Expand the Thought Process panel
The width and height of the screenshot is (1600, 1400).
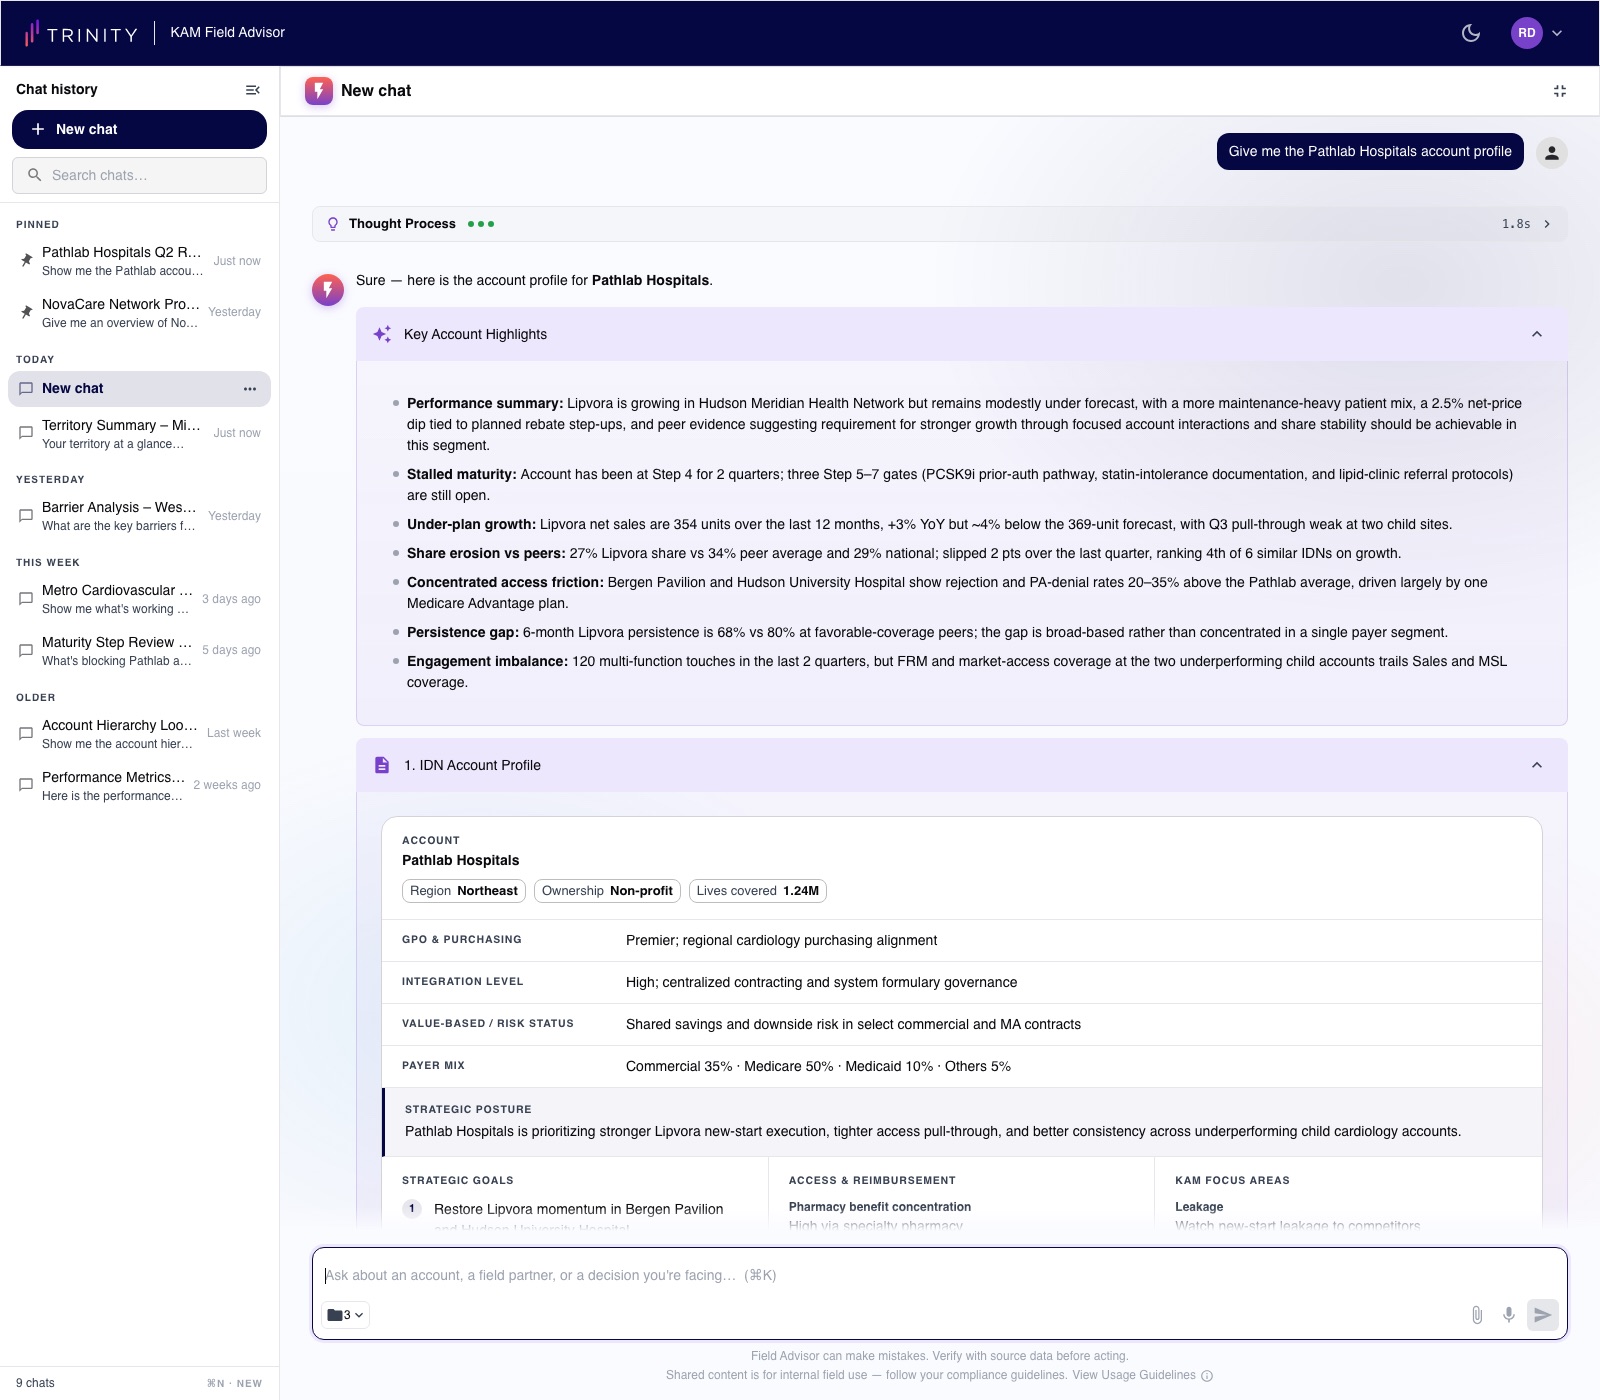[x=939, y=224]
